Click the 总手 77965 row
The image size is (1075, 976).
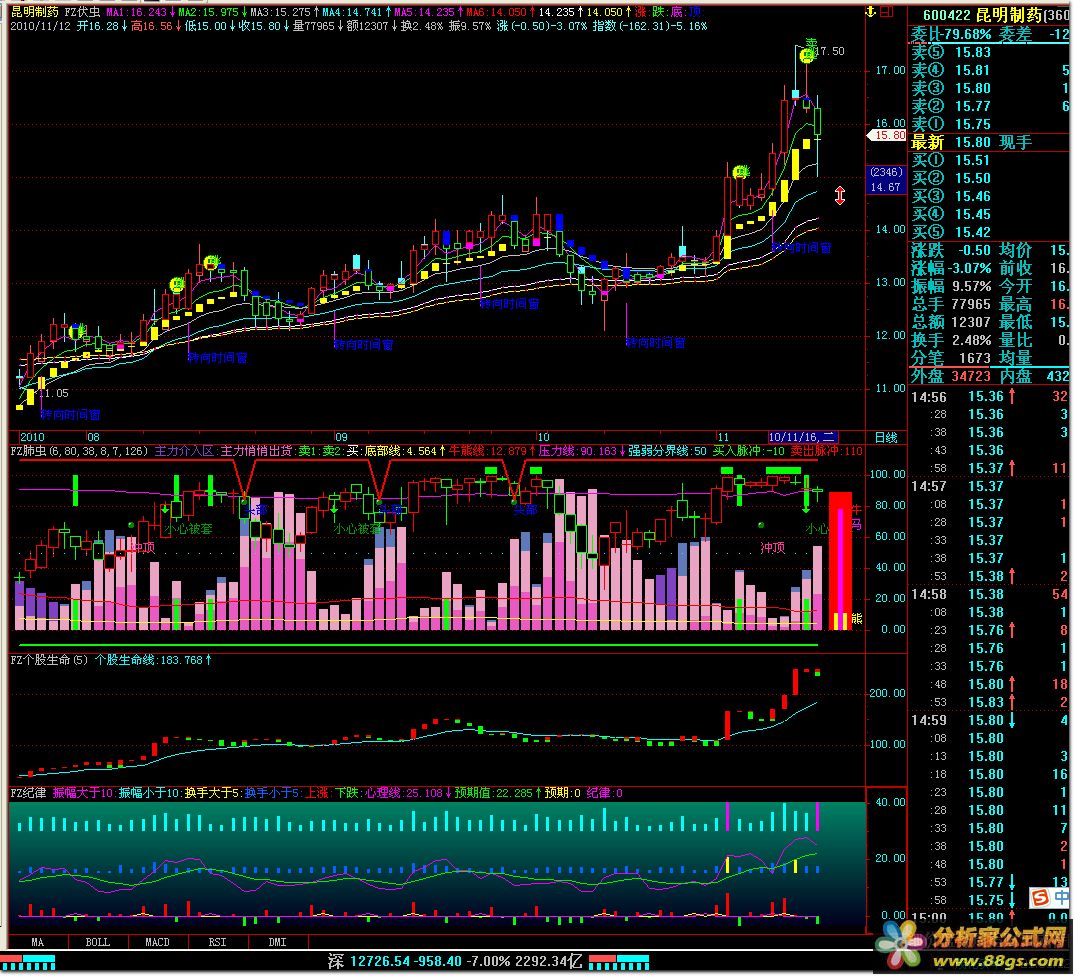(951, 304)
